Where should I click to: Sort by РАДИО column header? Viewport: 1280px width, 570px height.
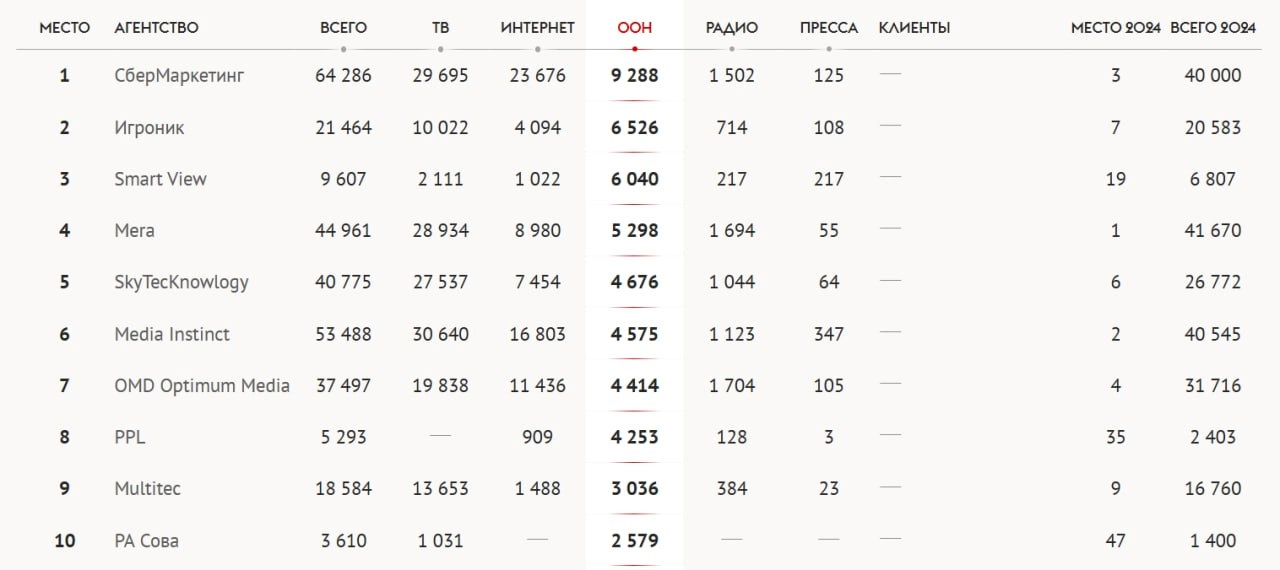(x=732, y=28)
